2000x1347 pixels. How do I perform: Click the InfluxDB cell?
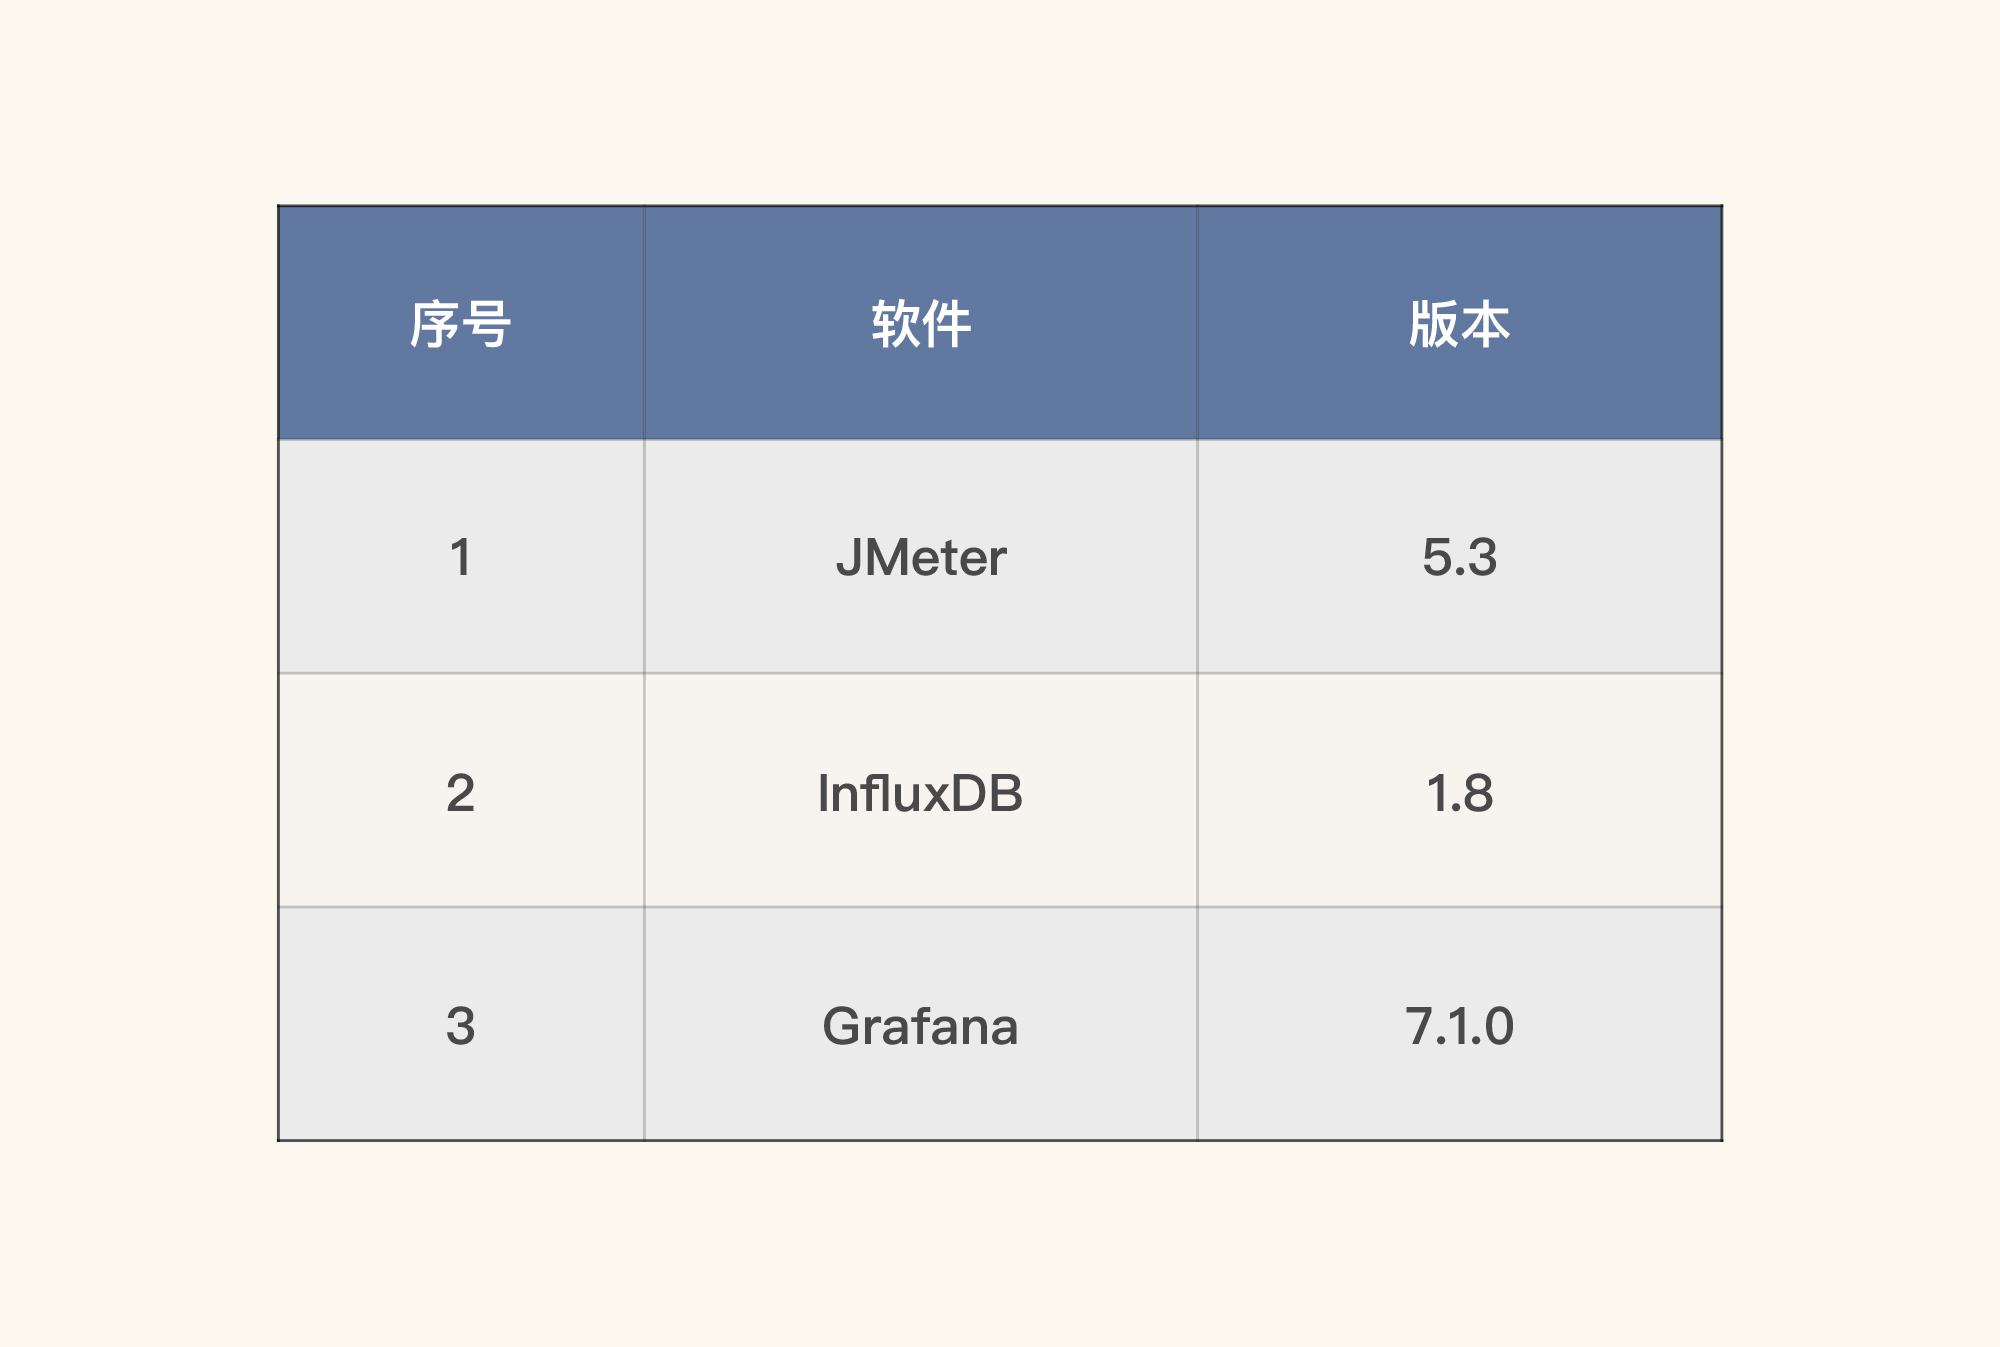point(920,793)
